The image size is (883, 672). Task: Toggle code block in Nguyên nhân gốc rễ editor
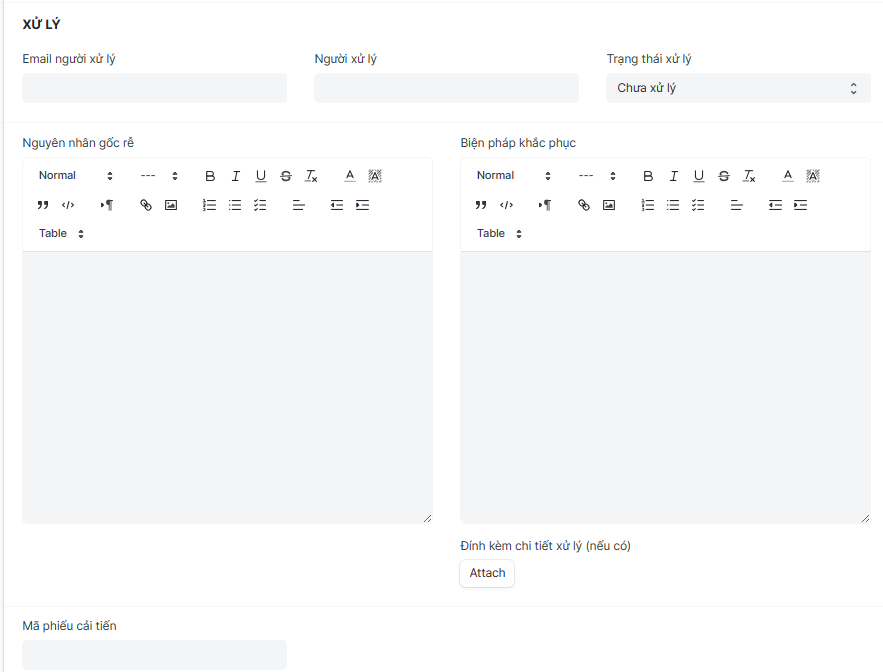click(x=68, y=205)
